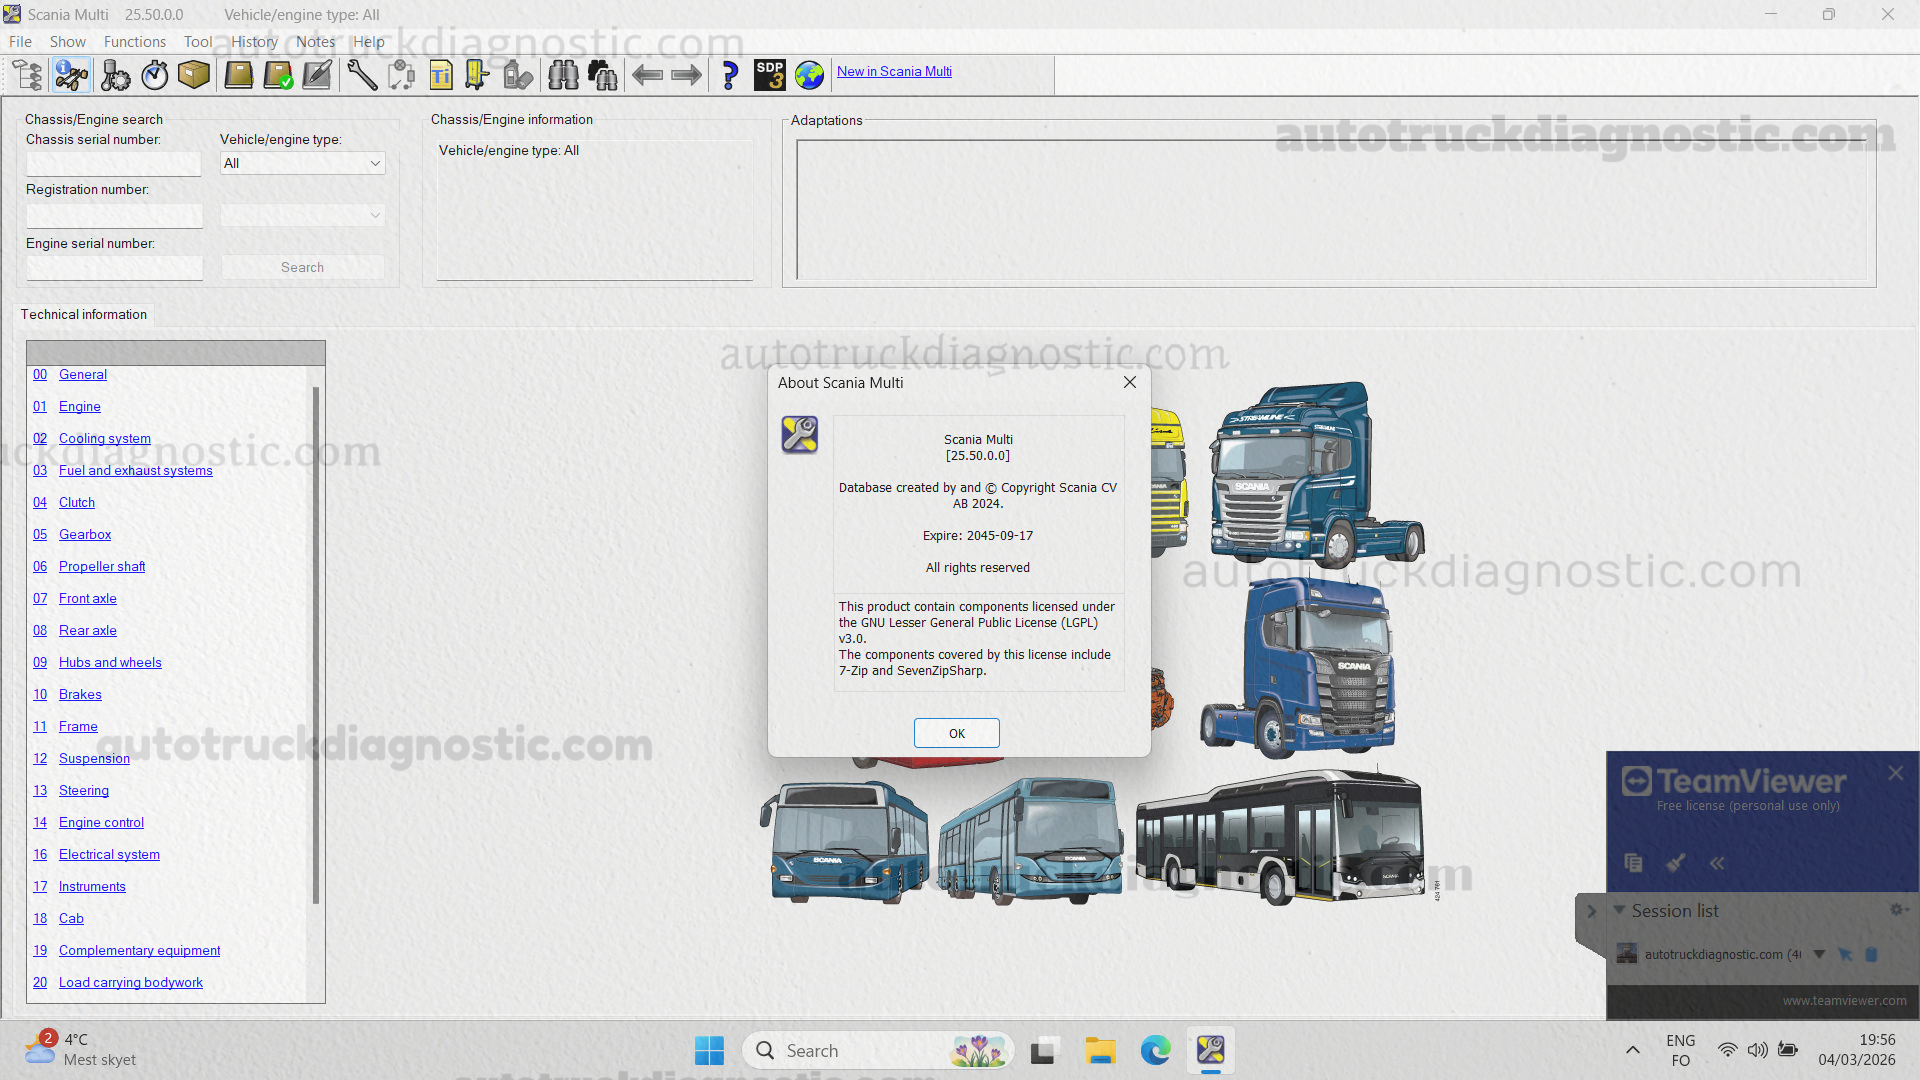Open the Fuel and exhaust systems link
Image resolution: width=1920 pixels, height=1080 pixels.
[135, 470]
